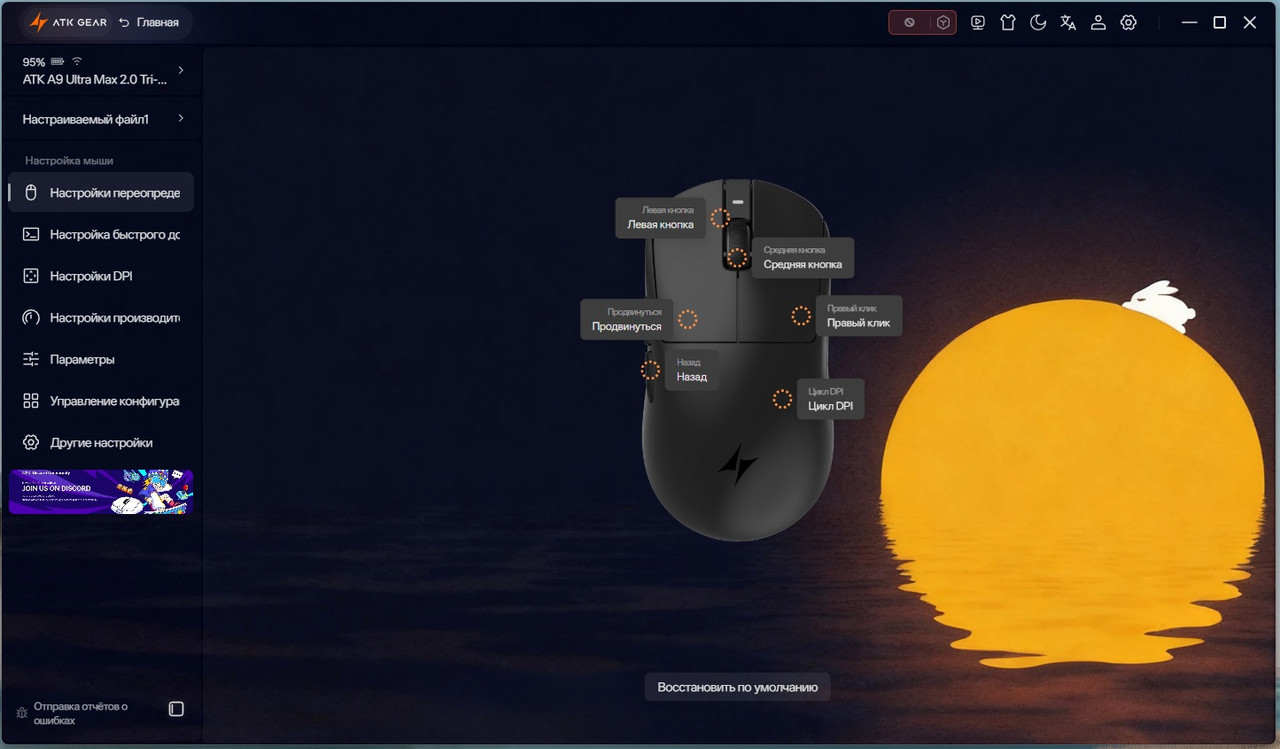The image size is (1280, 749).
Task: Click the gear icon beside Другие настройки
Action: (x=31, y=442)
